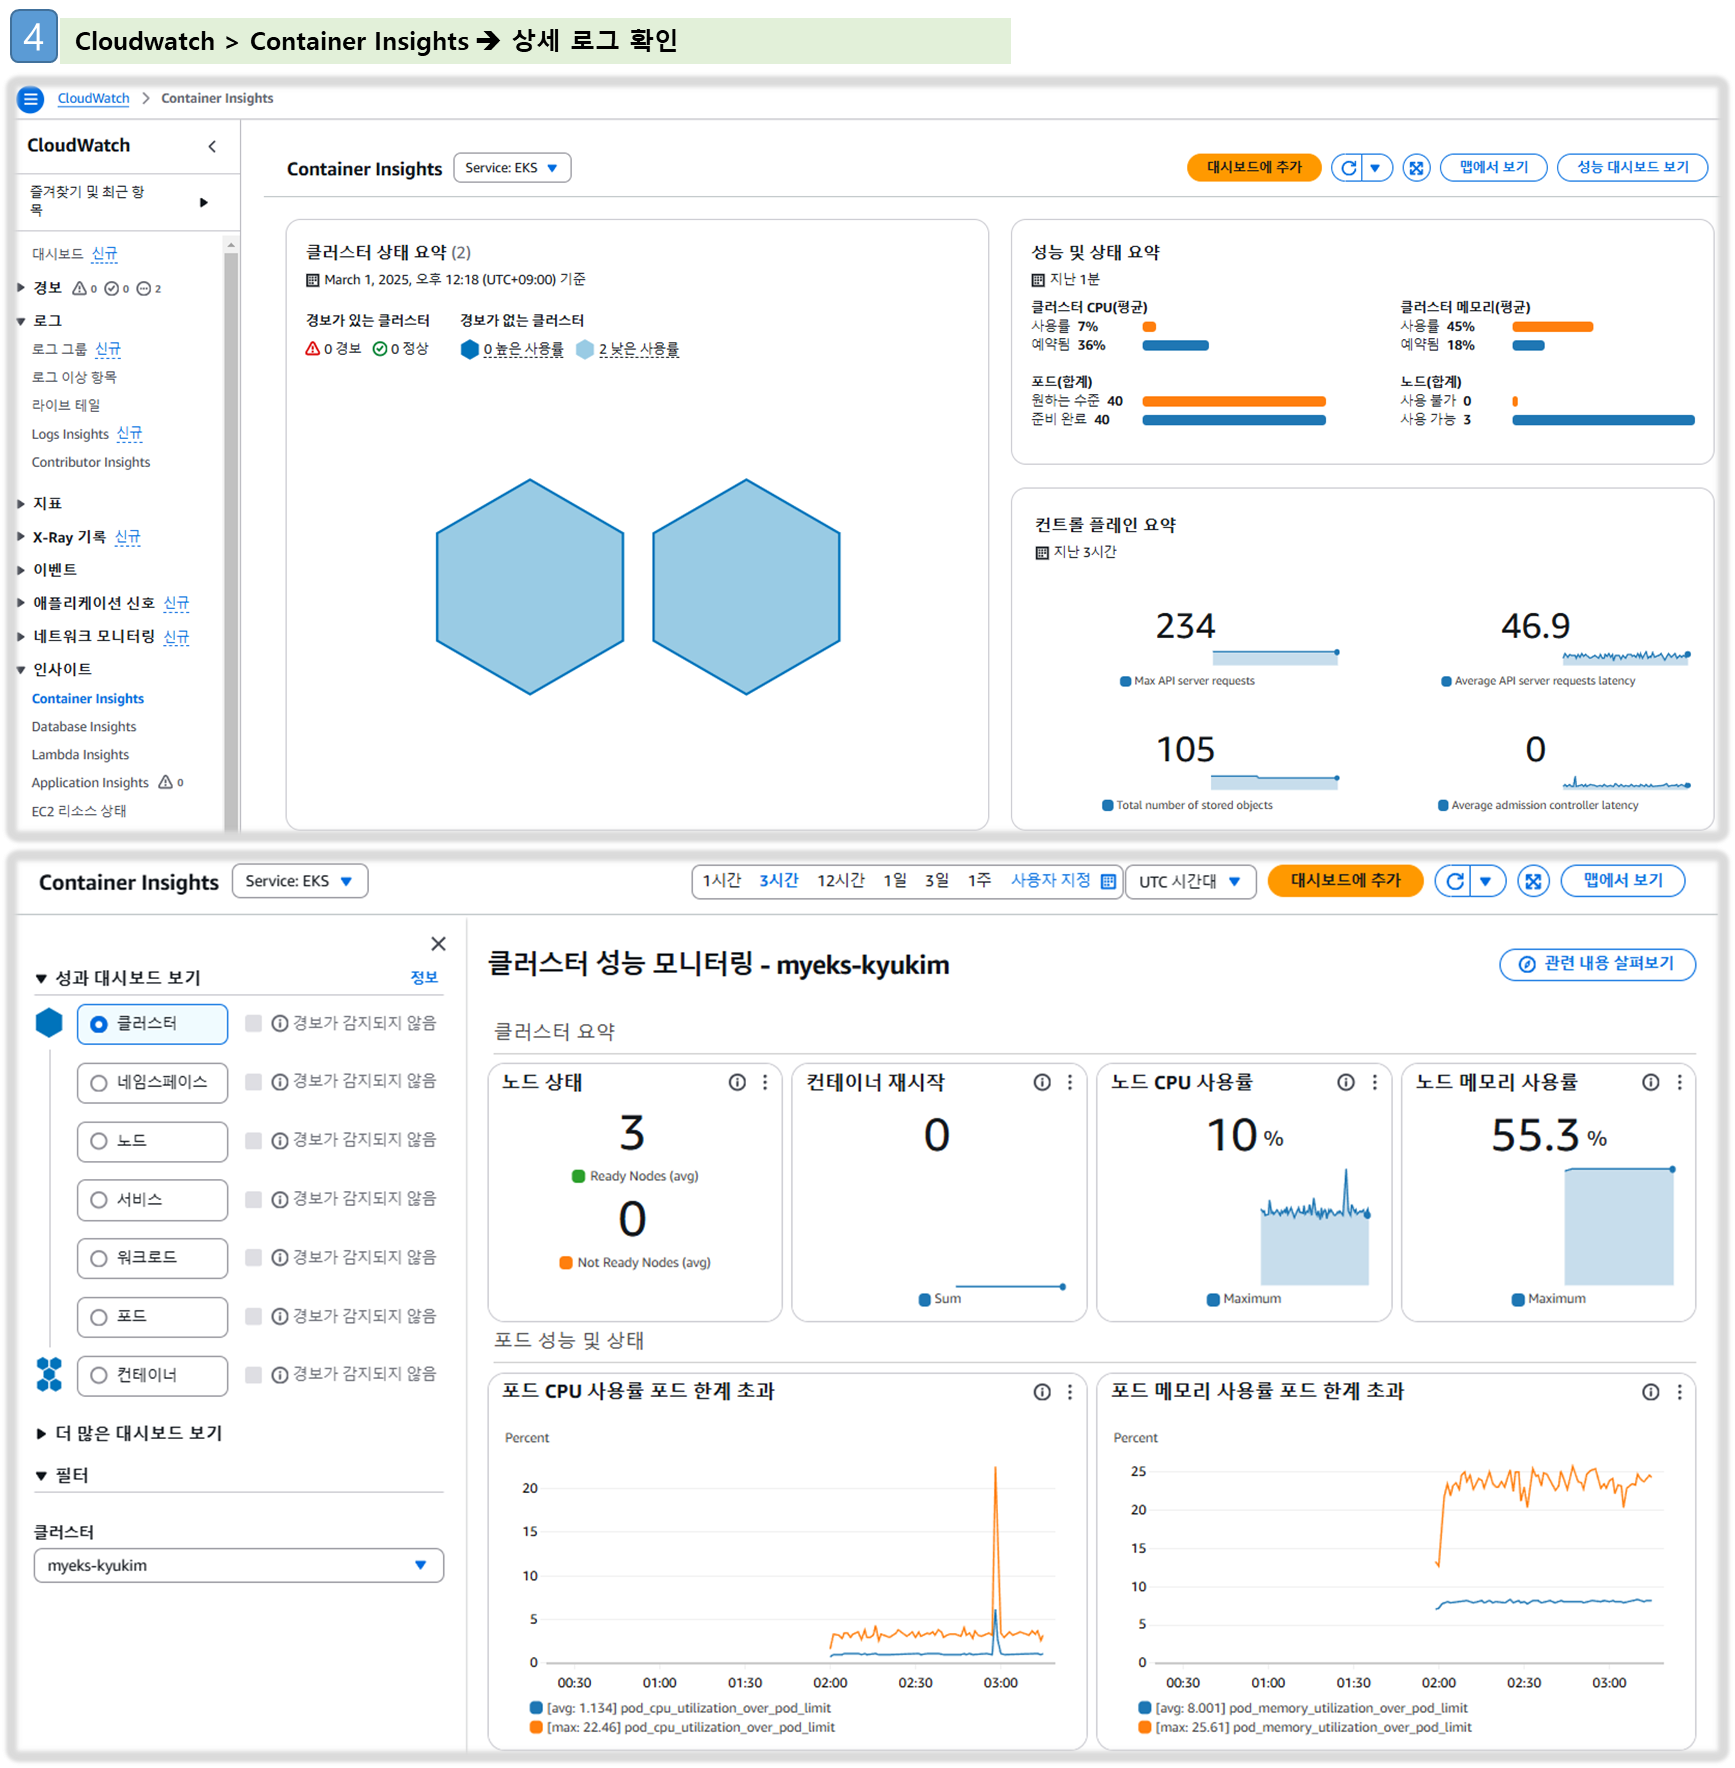Open the refresh interval dropdown arrow in top toolbar
1735x1768 pixels.
click(1376, 168)
